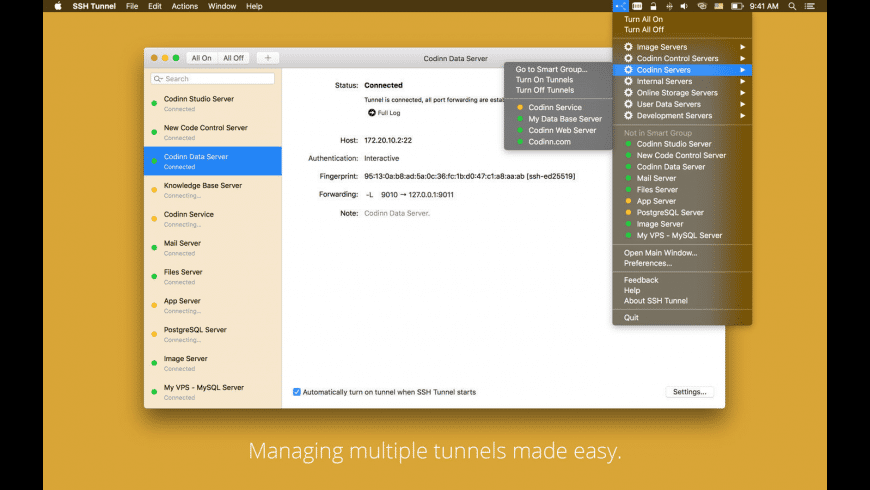Open Notification Center list icon
Screen dimensions: 870x490
810,6
